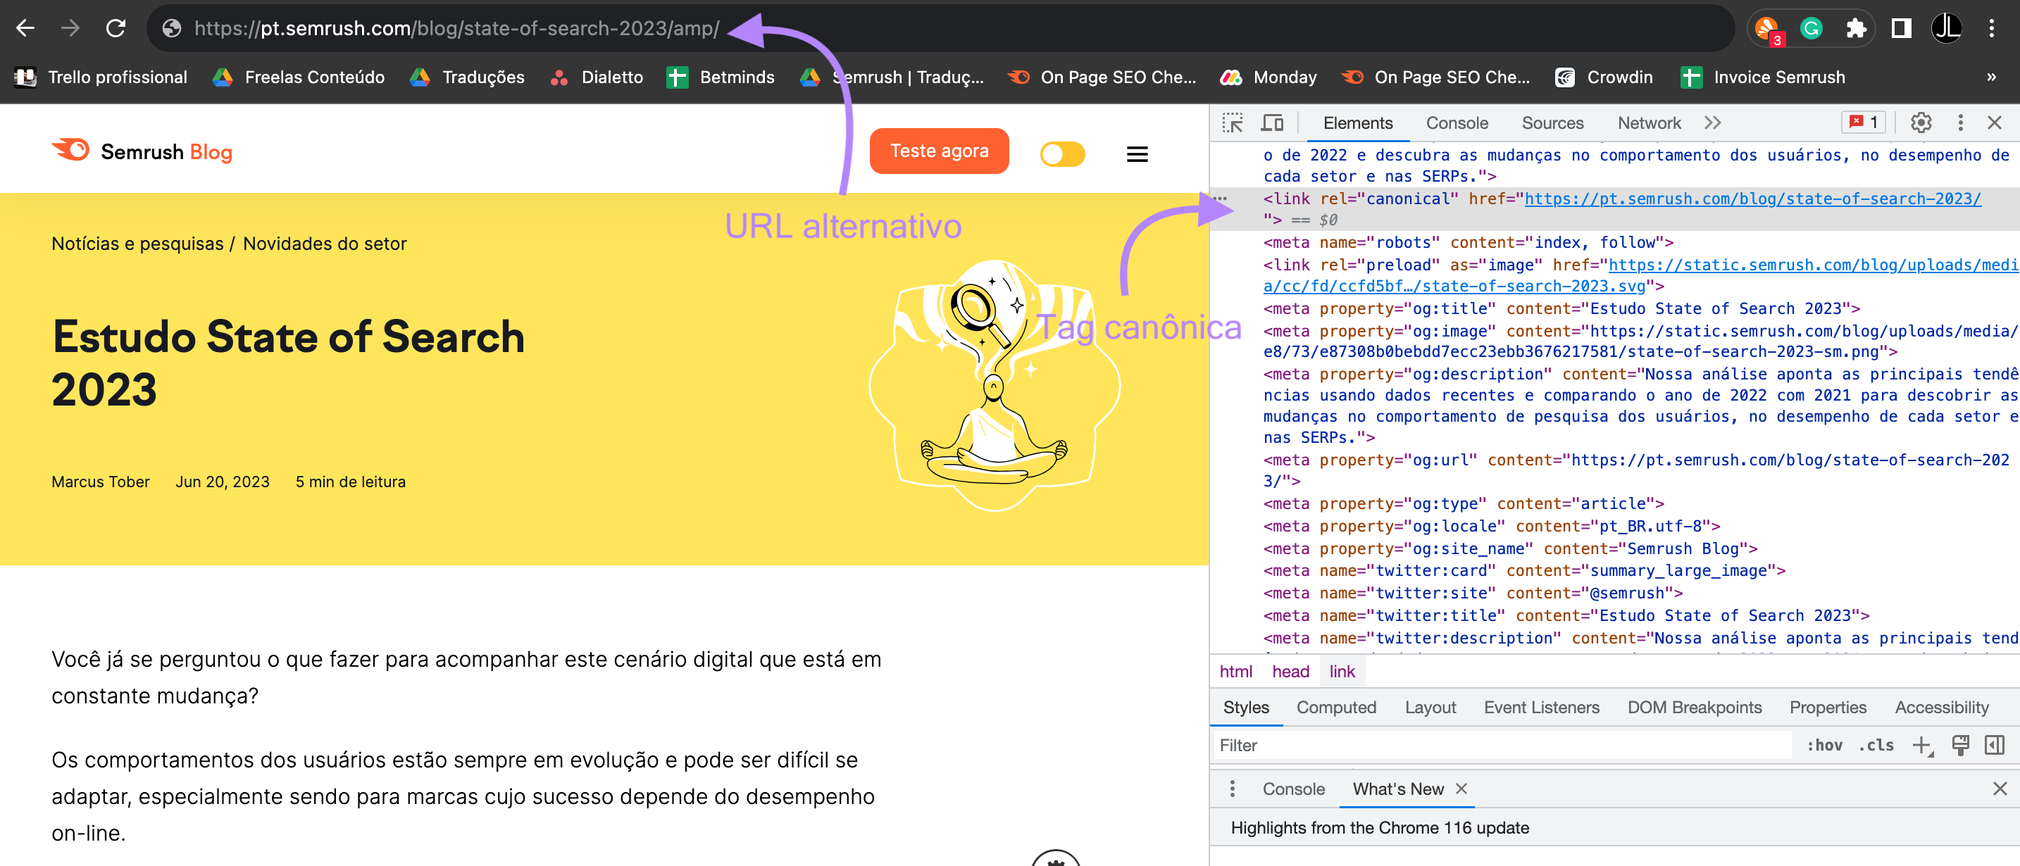The height and width of the screenshot is (866, 2020).
Task: Close the What's New drawer tab
Action: 1462,789
